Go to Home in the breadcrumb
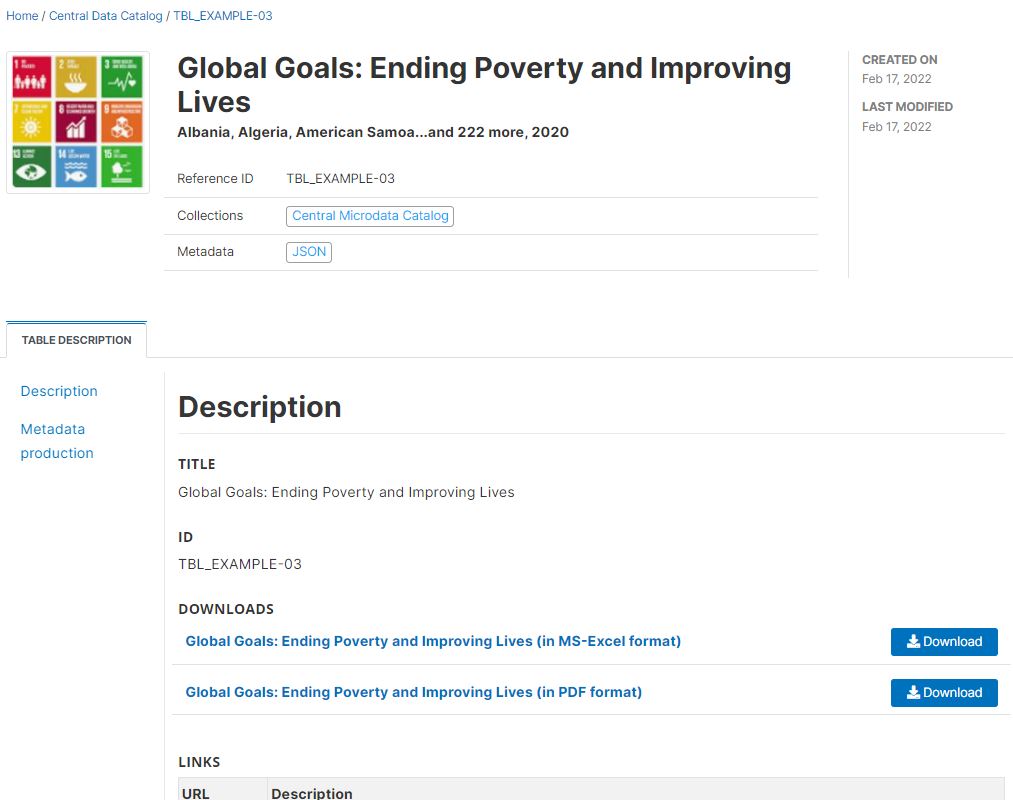1013x800 pixels. pos(22,16)
